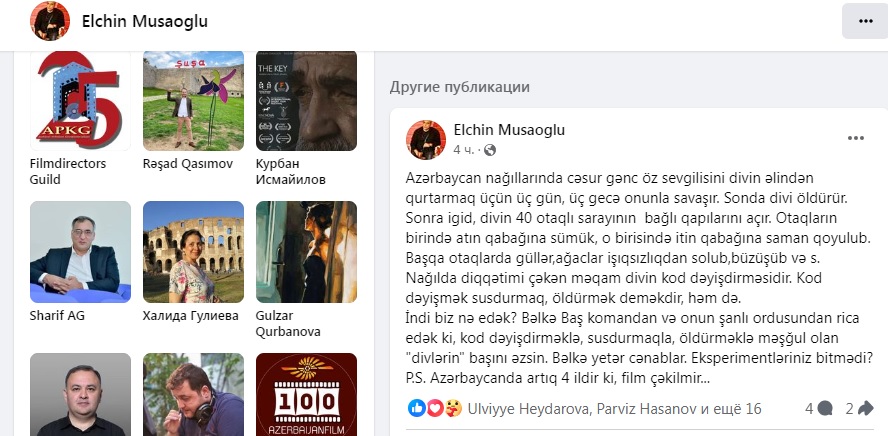Open the Filmdirectors Guild friend thumbnail

click(x=80, y=100)
